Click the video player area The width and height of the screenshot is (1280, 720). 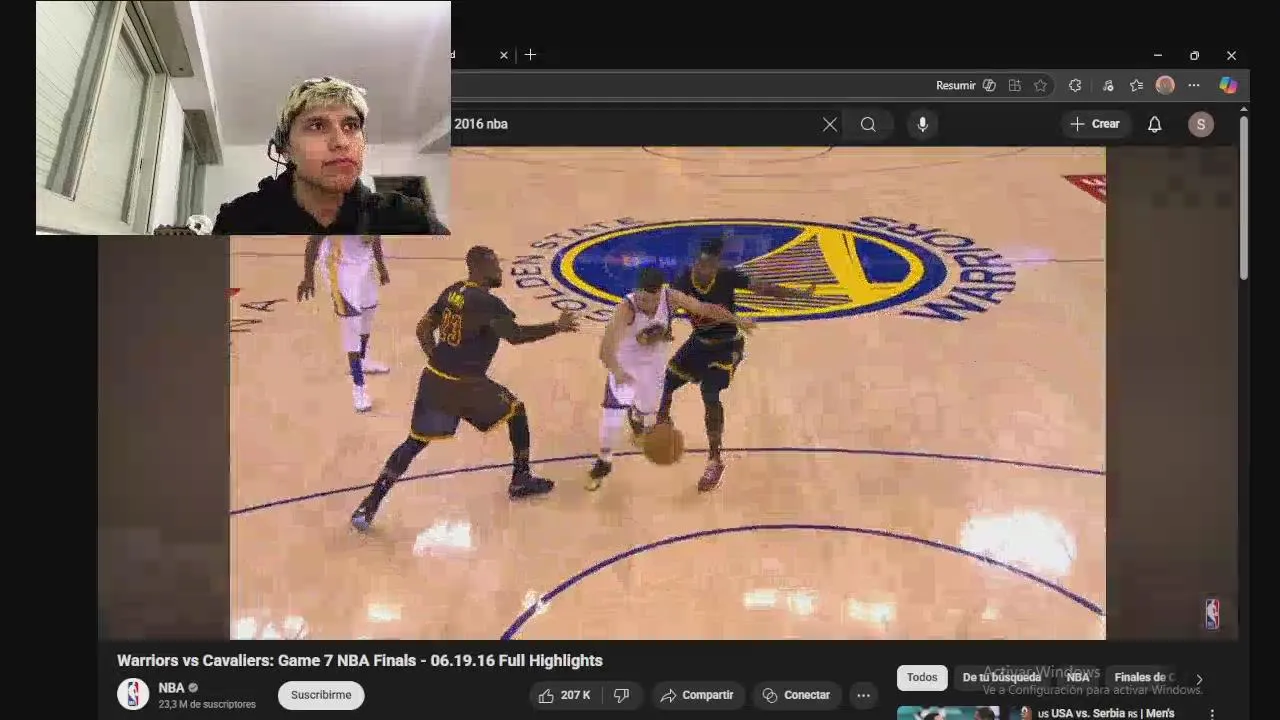point(668,393)
